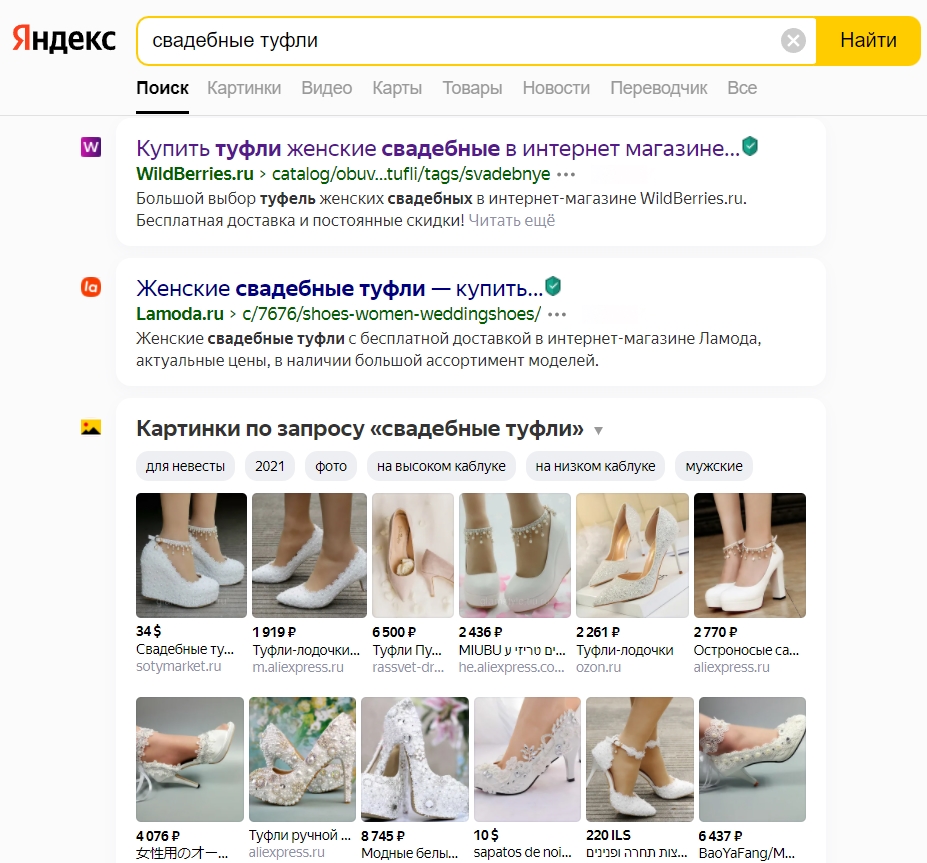The image size is (927, 863).
Task: Switch to the Новости tab
Action: (556, 88)
